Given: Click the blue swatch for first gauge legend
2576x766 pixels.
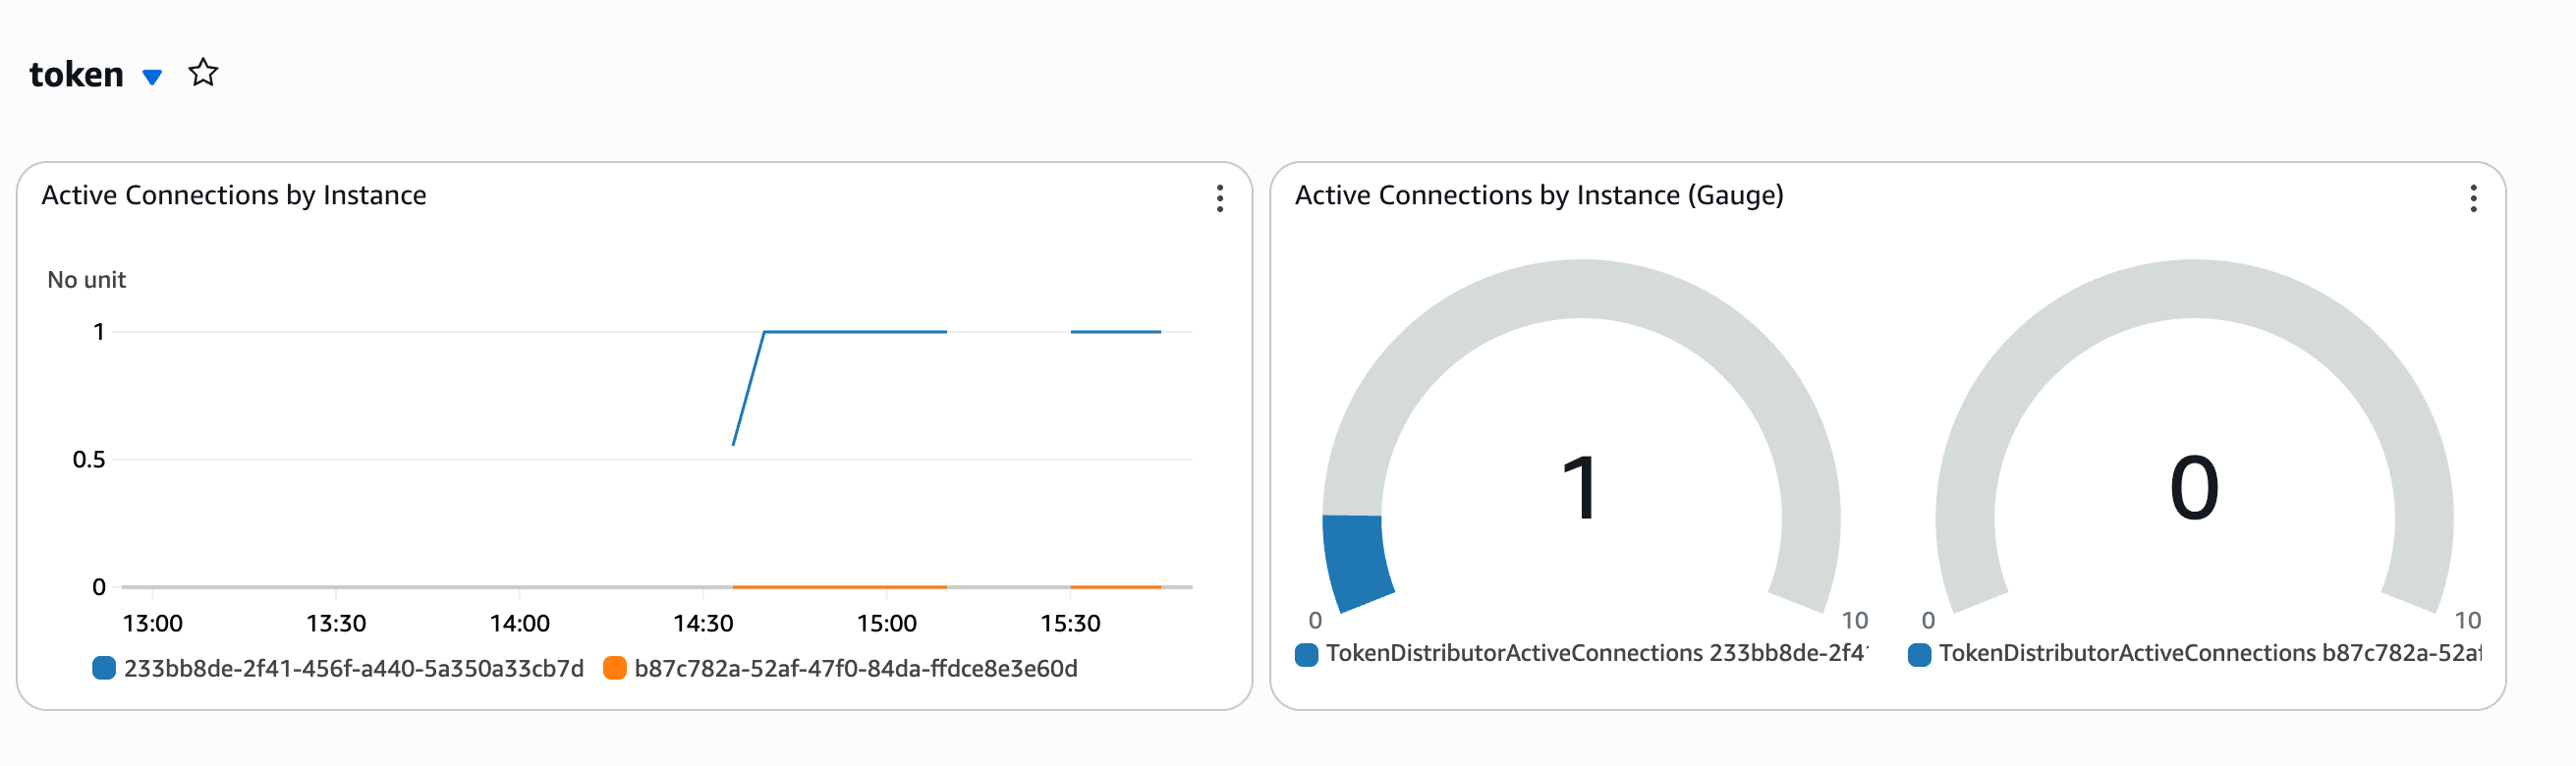Looking at the screenshot, I should tap(1306, 654).
